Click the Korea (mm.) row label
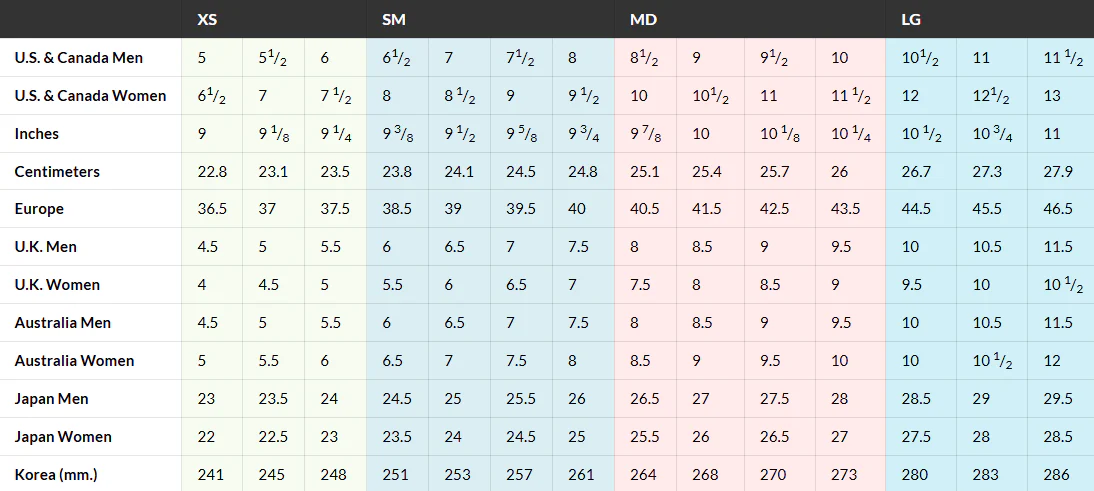Screen dimensions: 1094x491 coord(56,475)
